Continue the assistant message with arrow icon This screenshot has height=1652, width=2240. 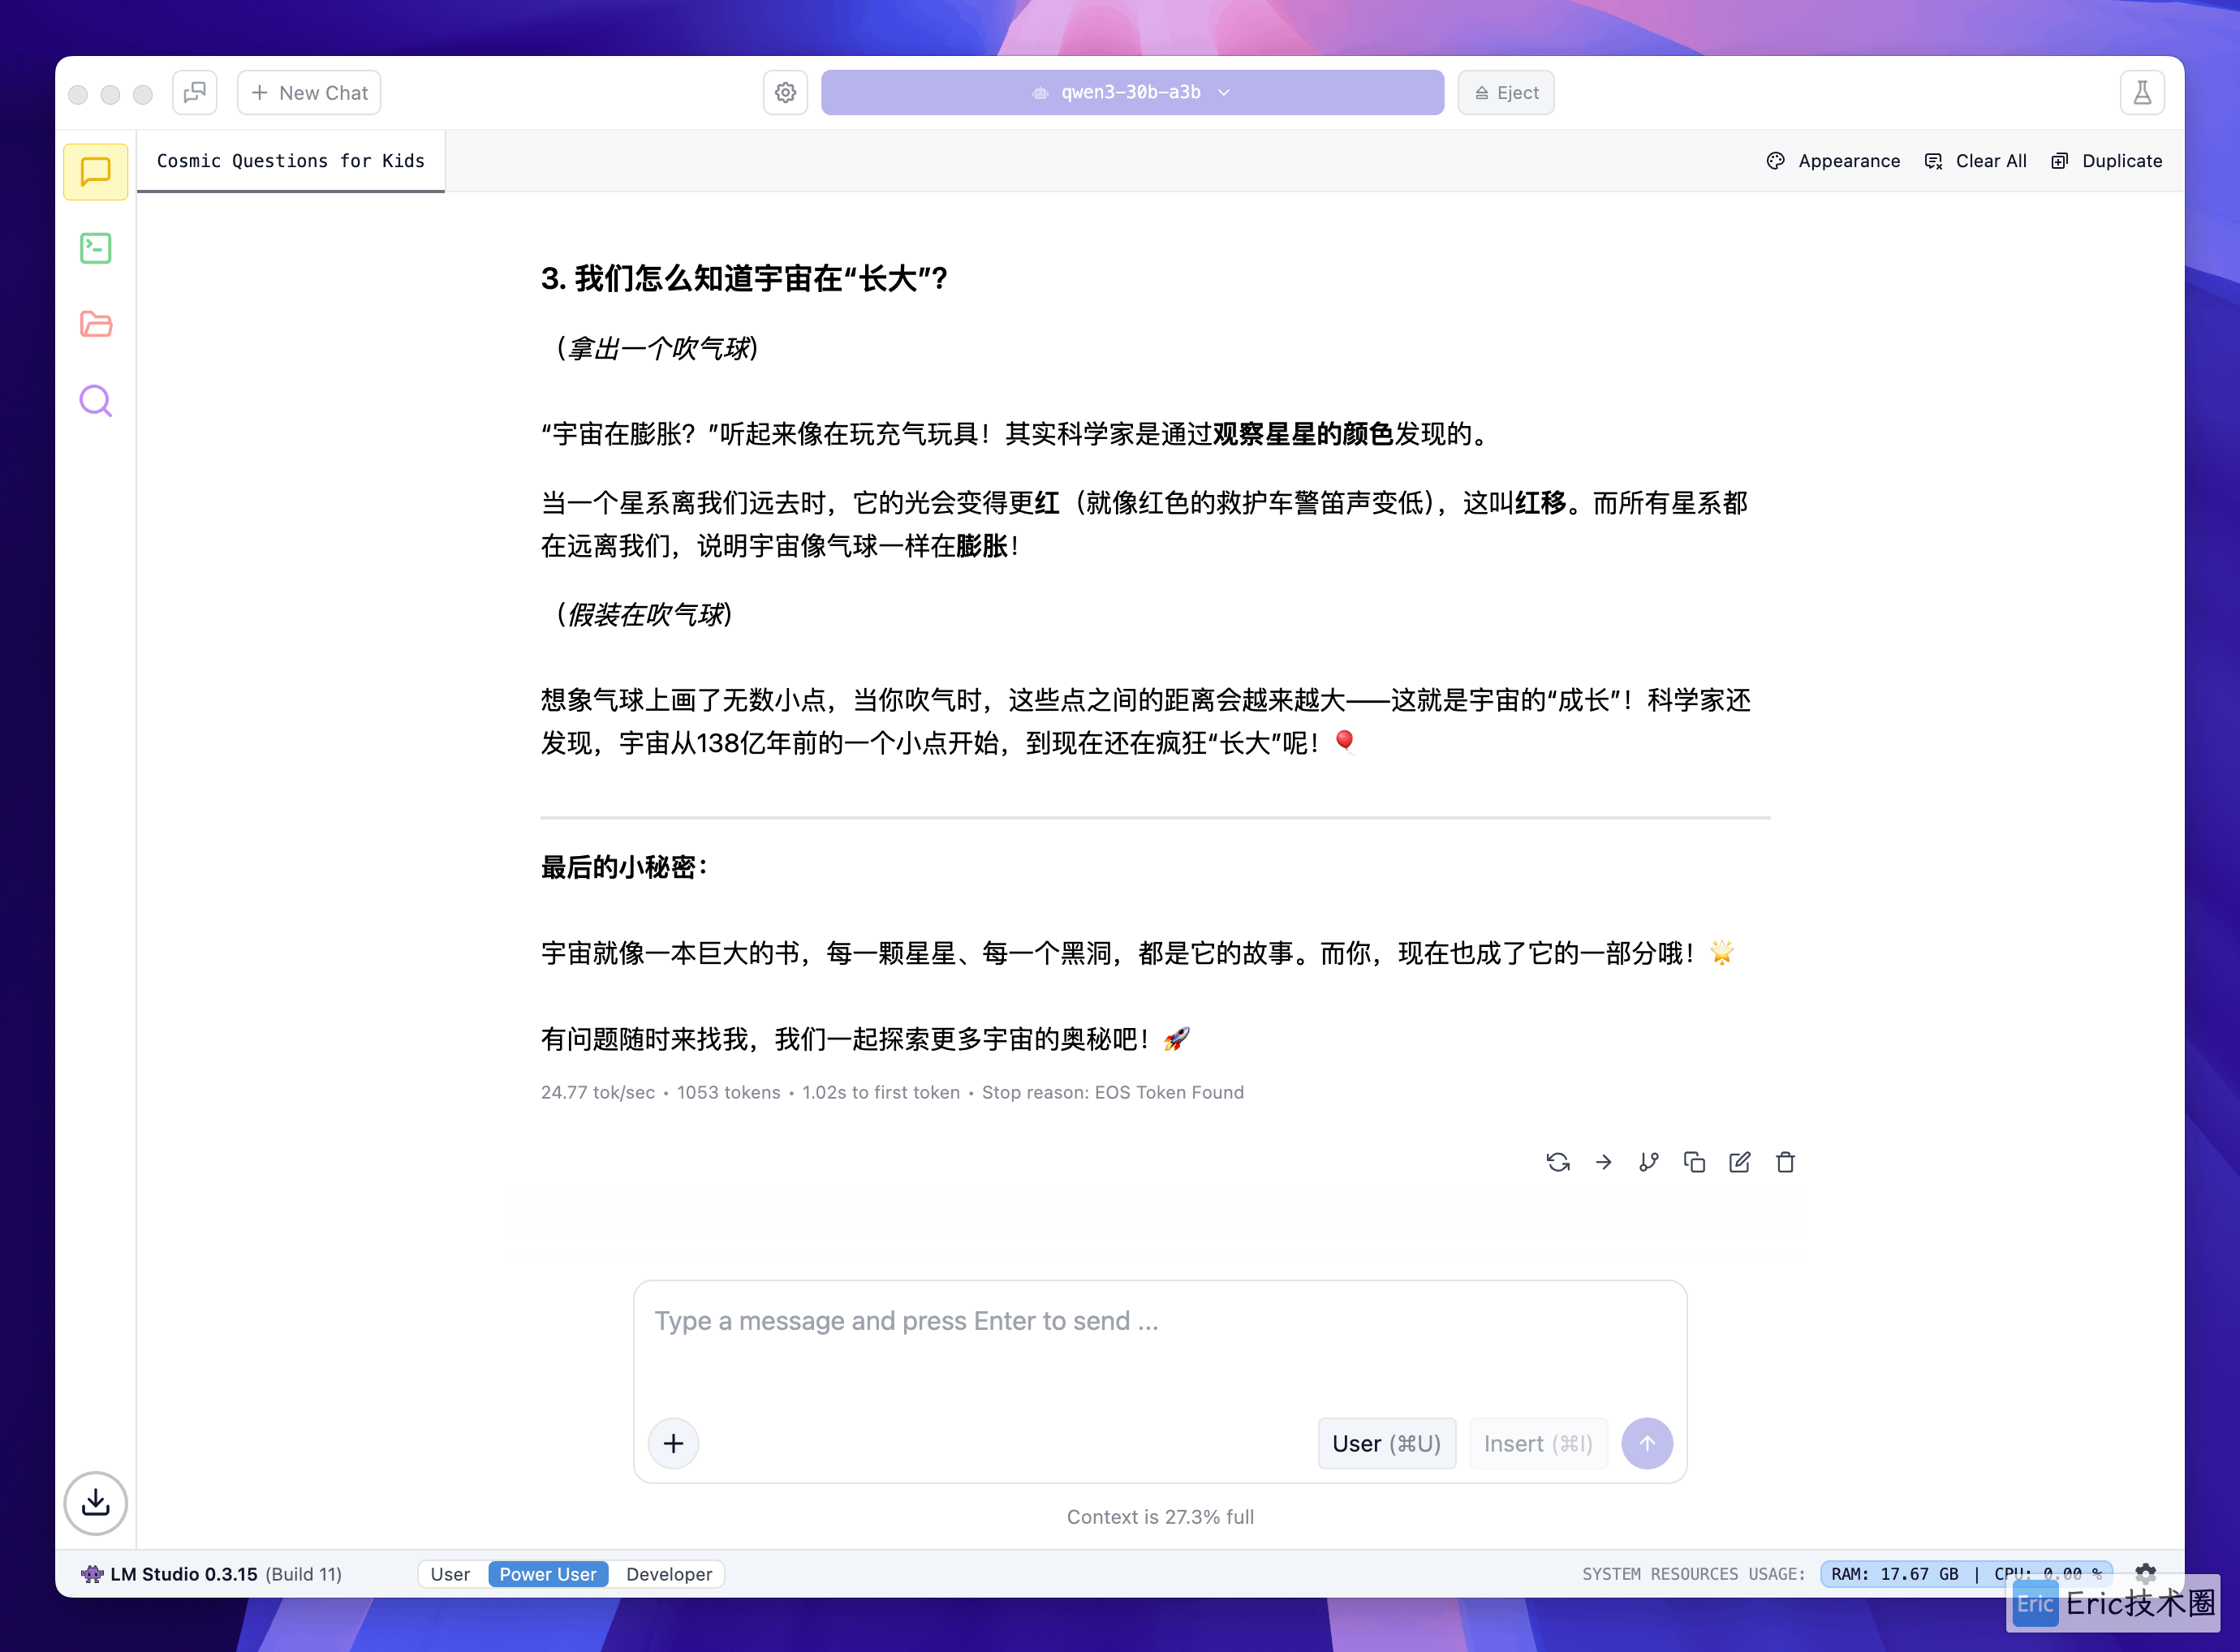tap(1604, 1162)
